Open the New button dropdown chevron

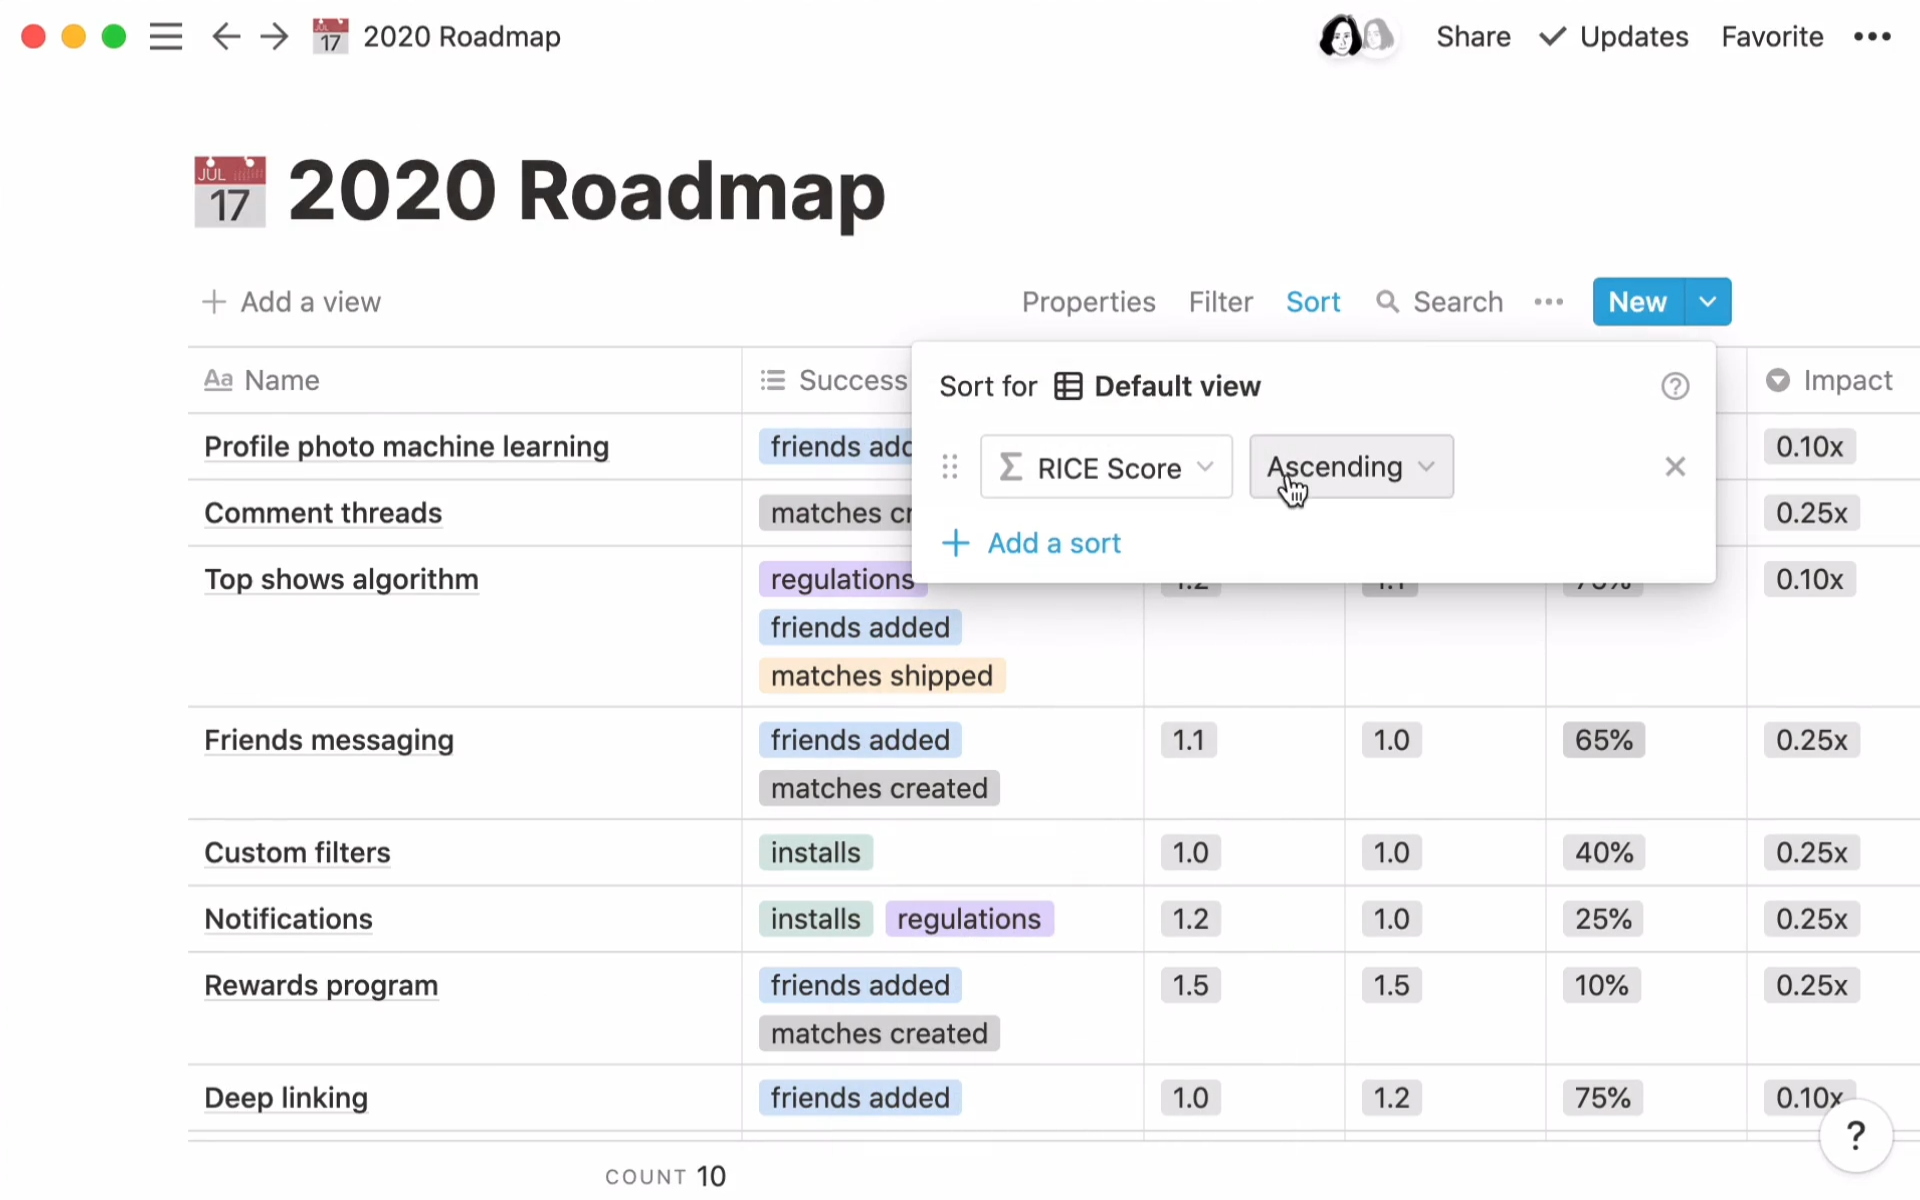(1707, 302)
